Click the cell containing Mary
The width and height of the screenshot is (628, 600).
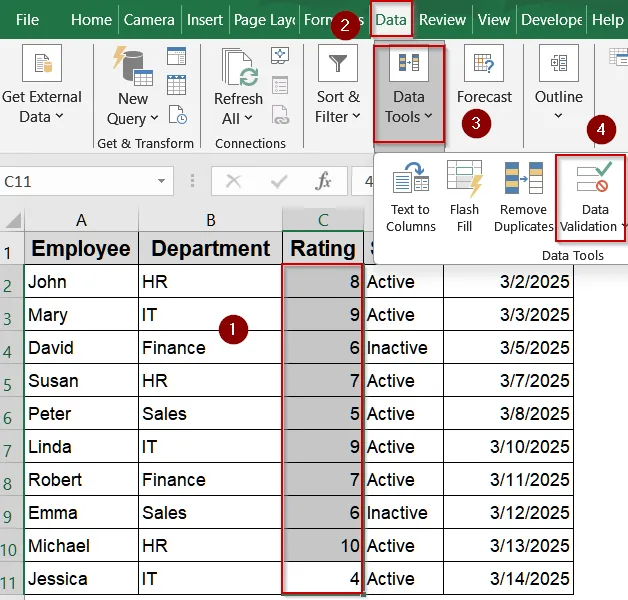pos(81,314)
